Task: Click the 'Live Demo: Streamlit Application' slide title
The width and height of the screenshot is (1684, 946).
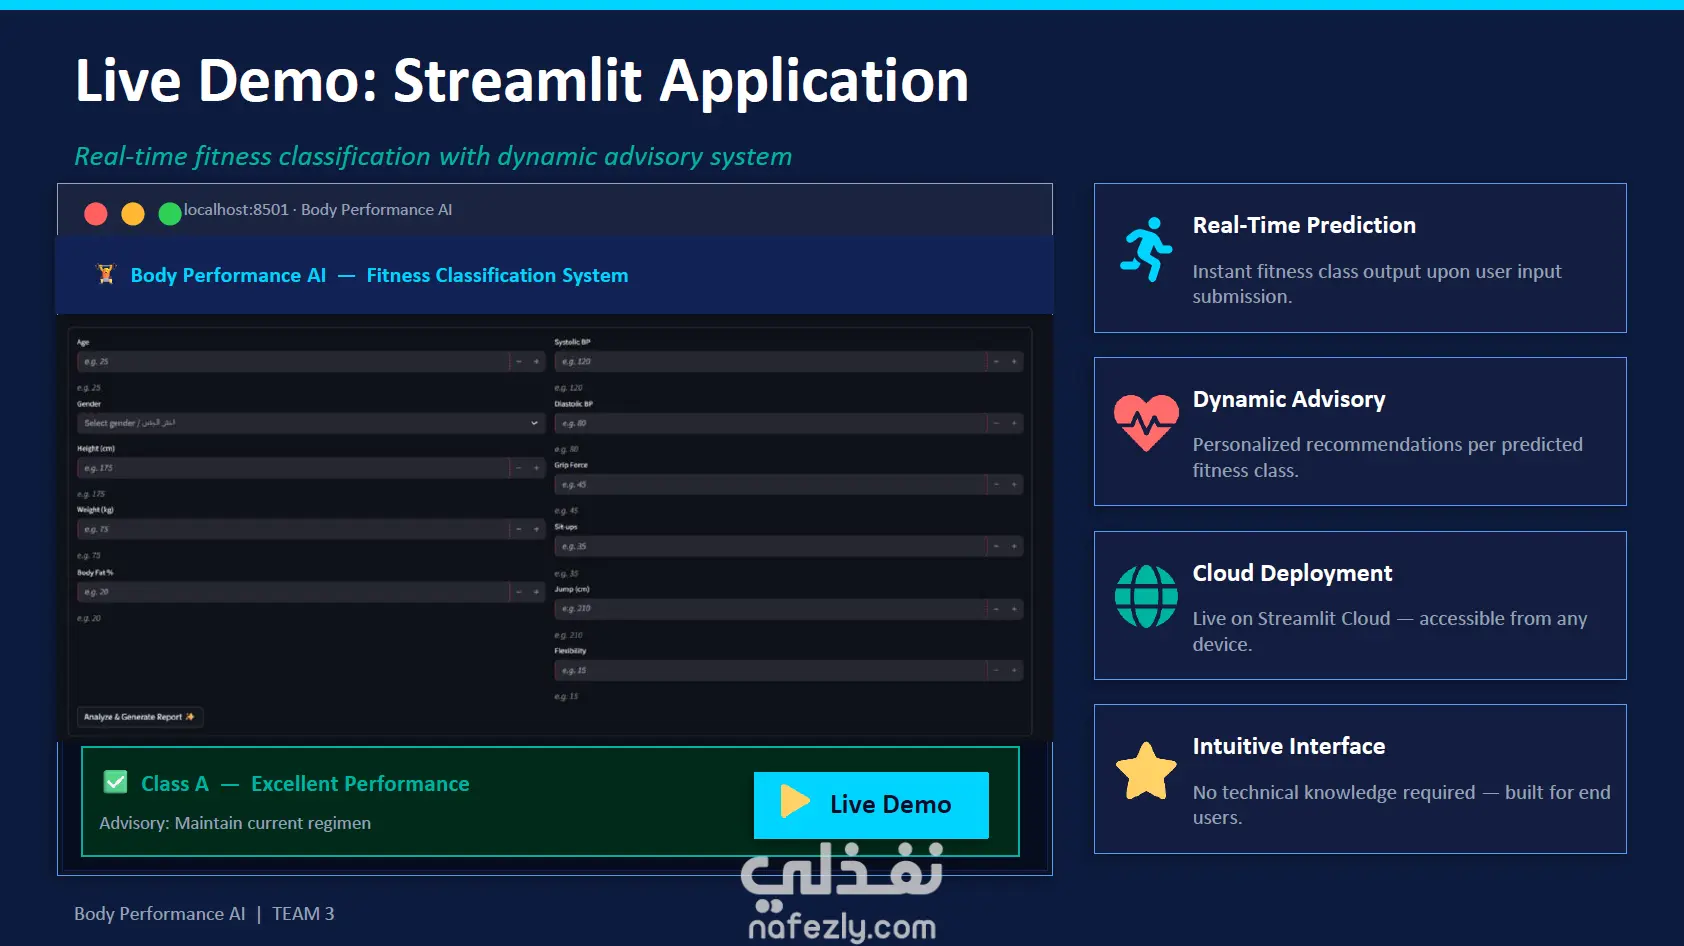Action: point(522,80)
